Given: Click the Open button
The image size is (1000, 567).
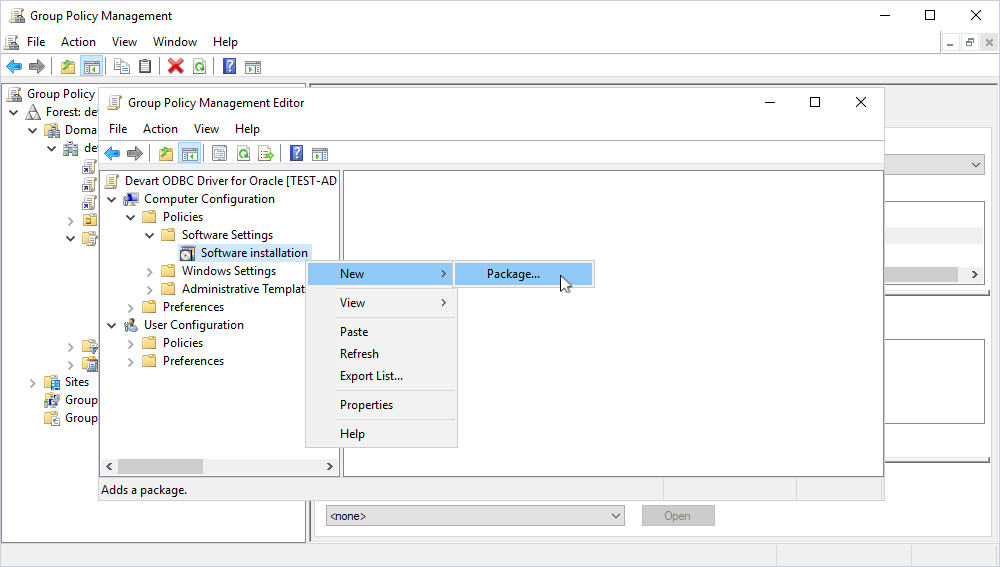Looking at the screenshot, I should (678, 515).
